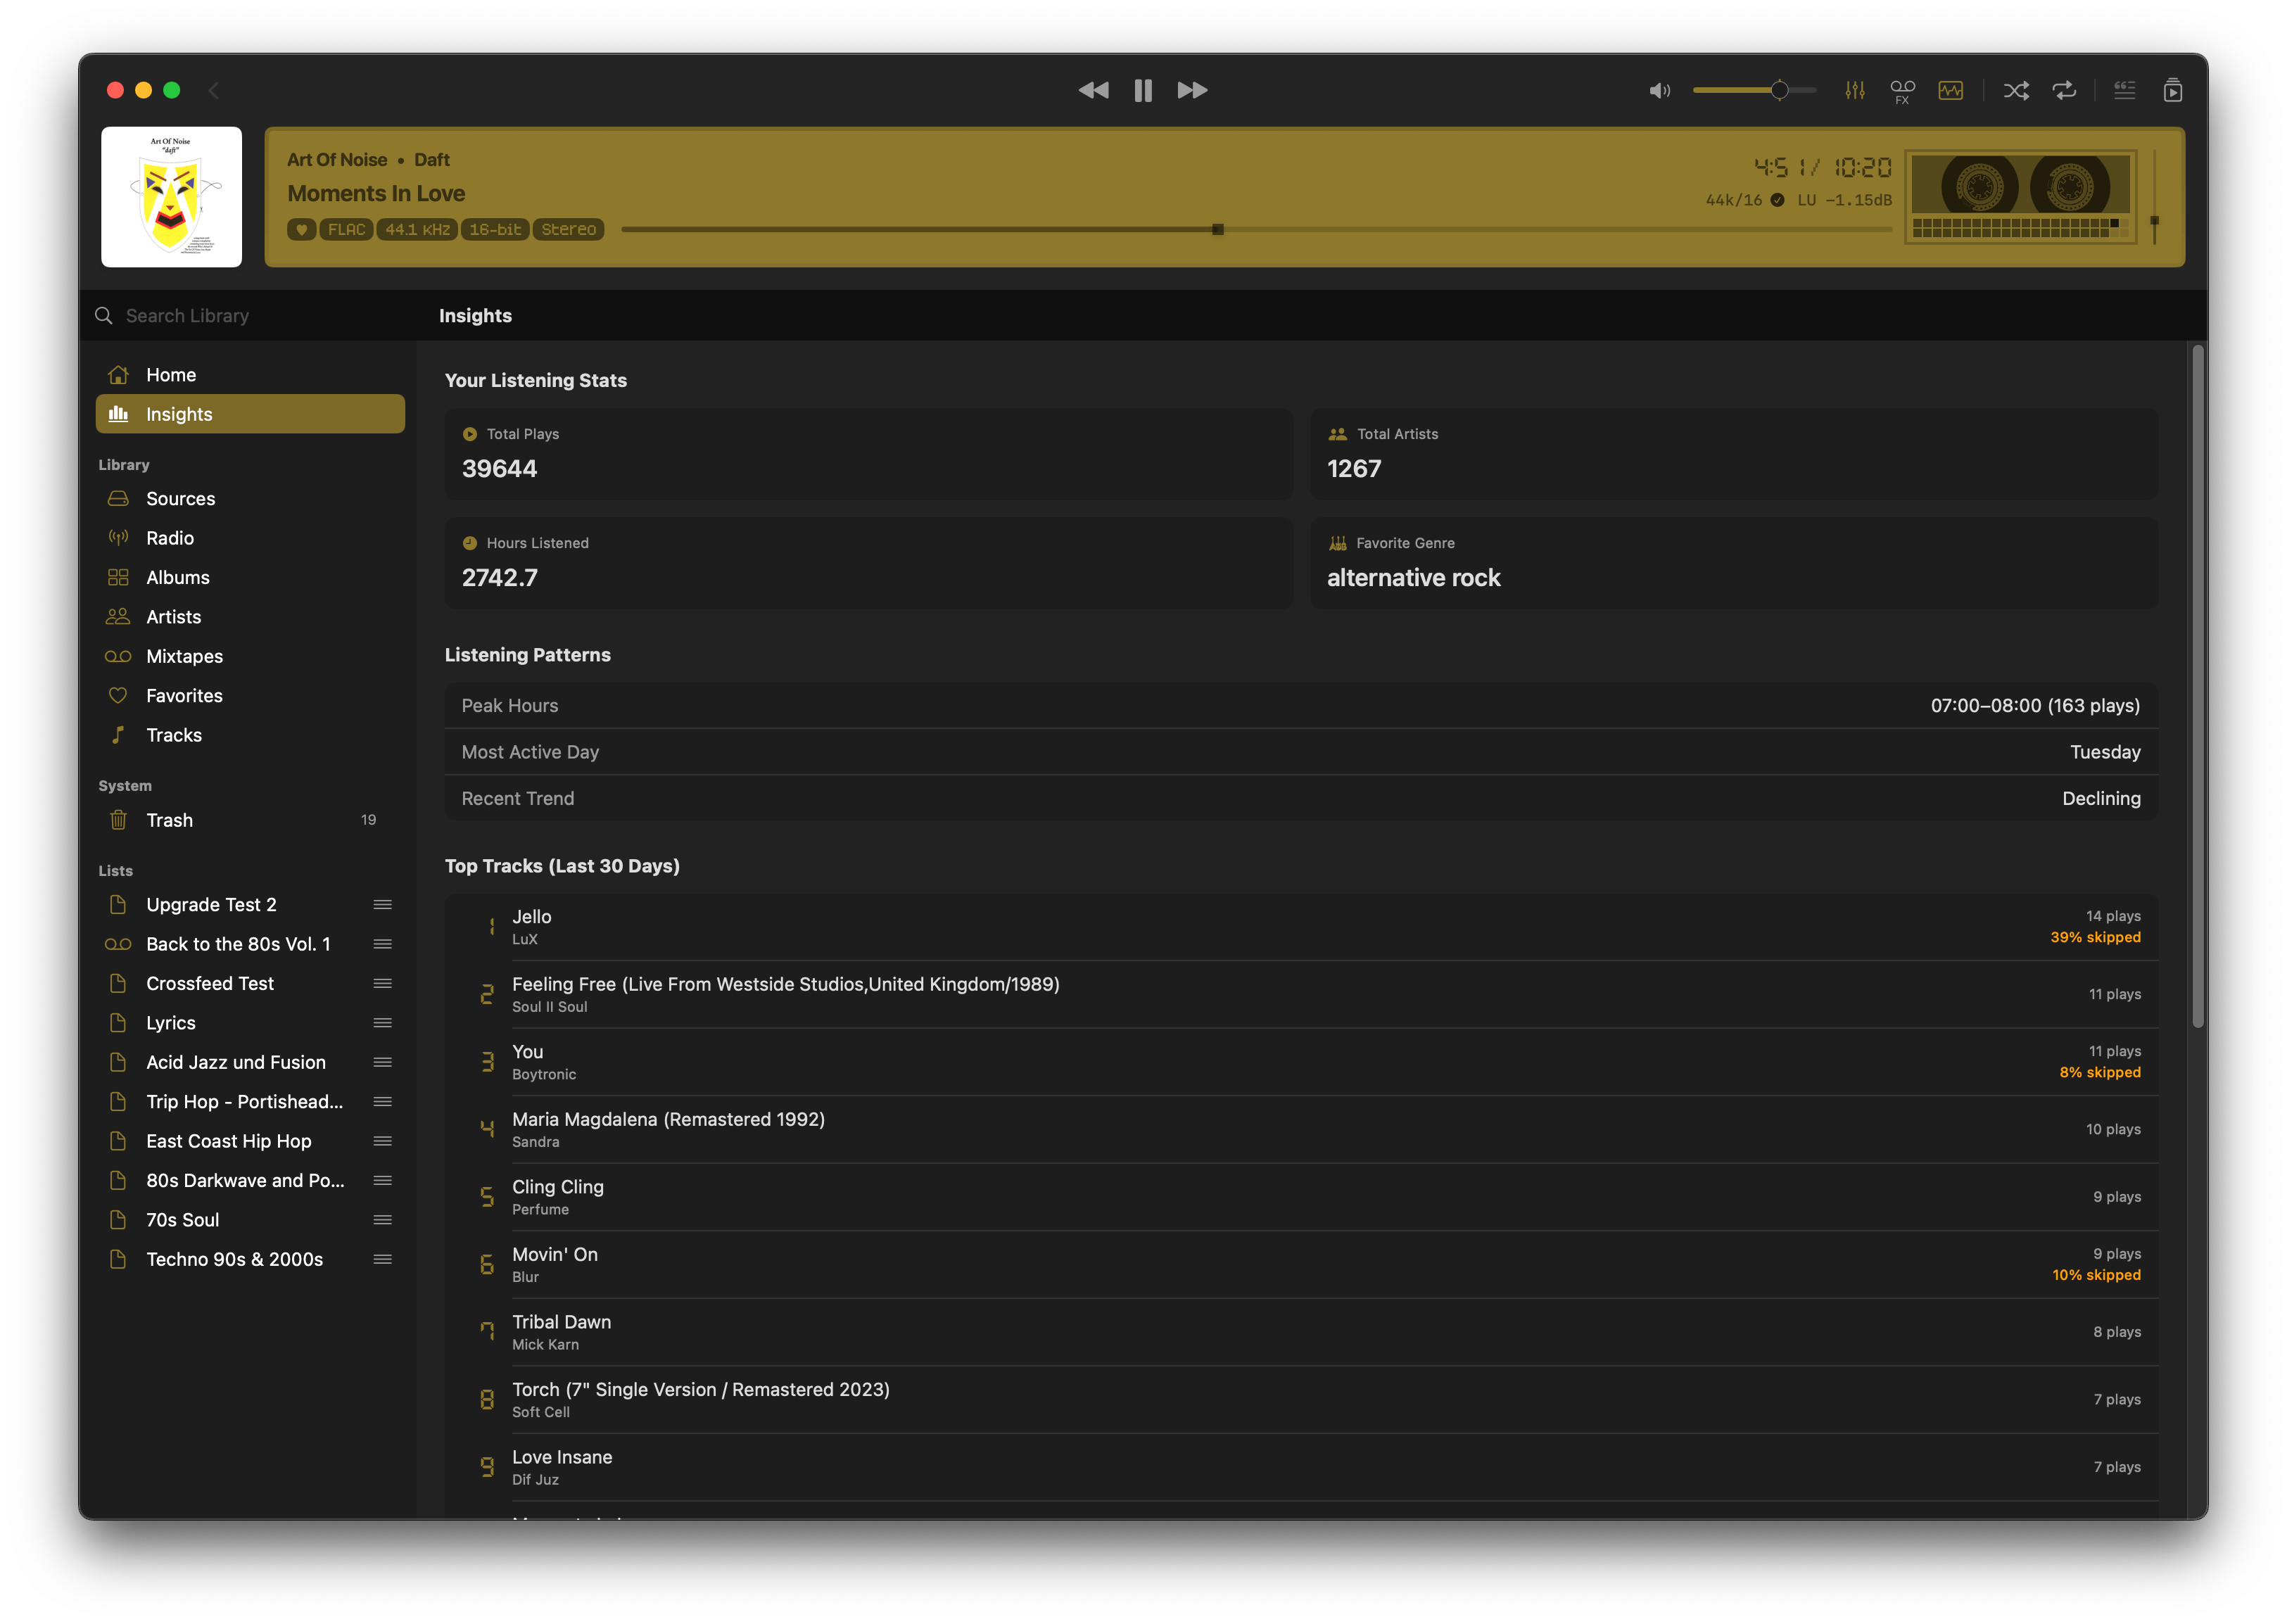Click the Art Of Noise artist name
Viewport: 2287px width, 1624px height.
tap(337, 160)
